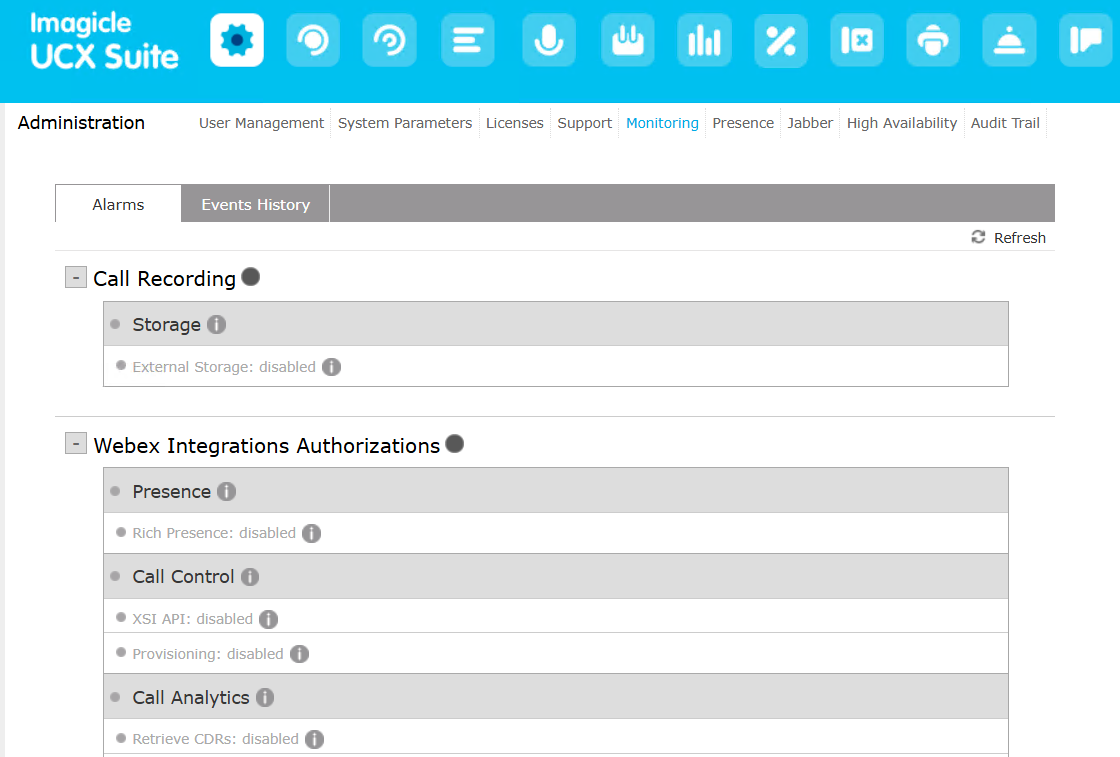Open the Administration gear icon

(x=237, y=41)
